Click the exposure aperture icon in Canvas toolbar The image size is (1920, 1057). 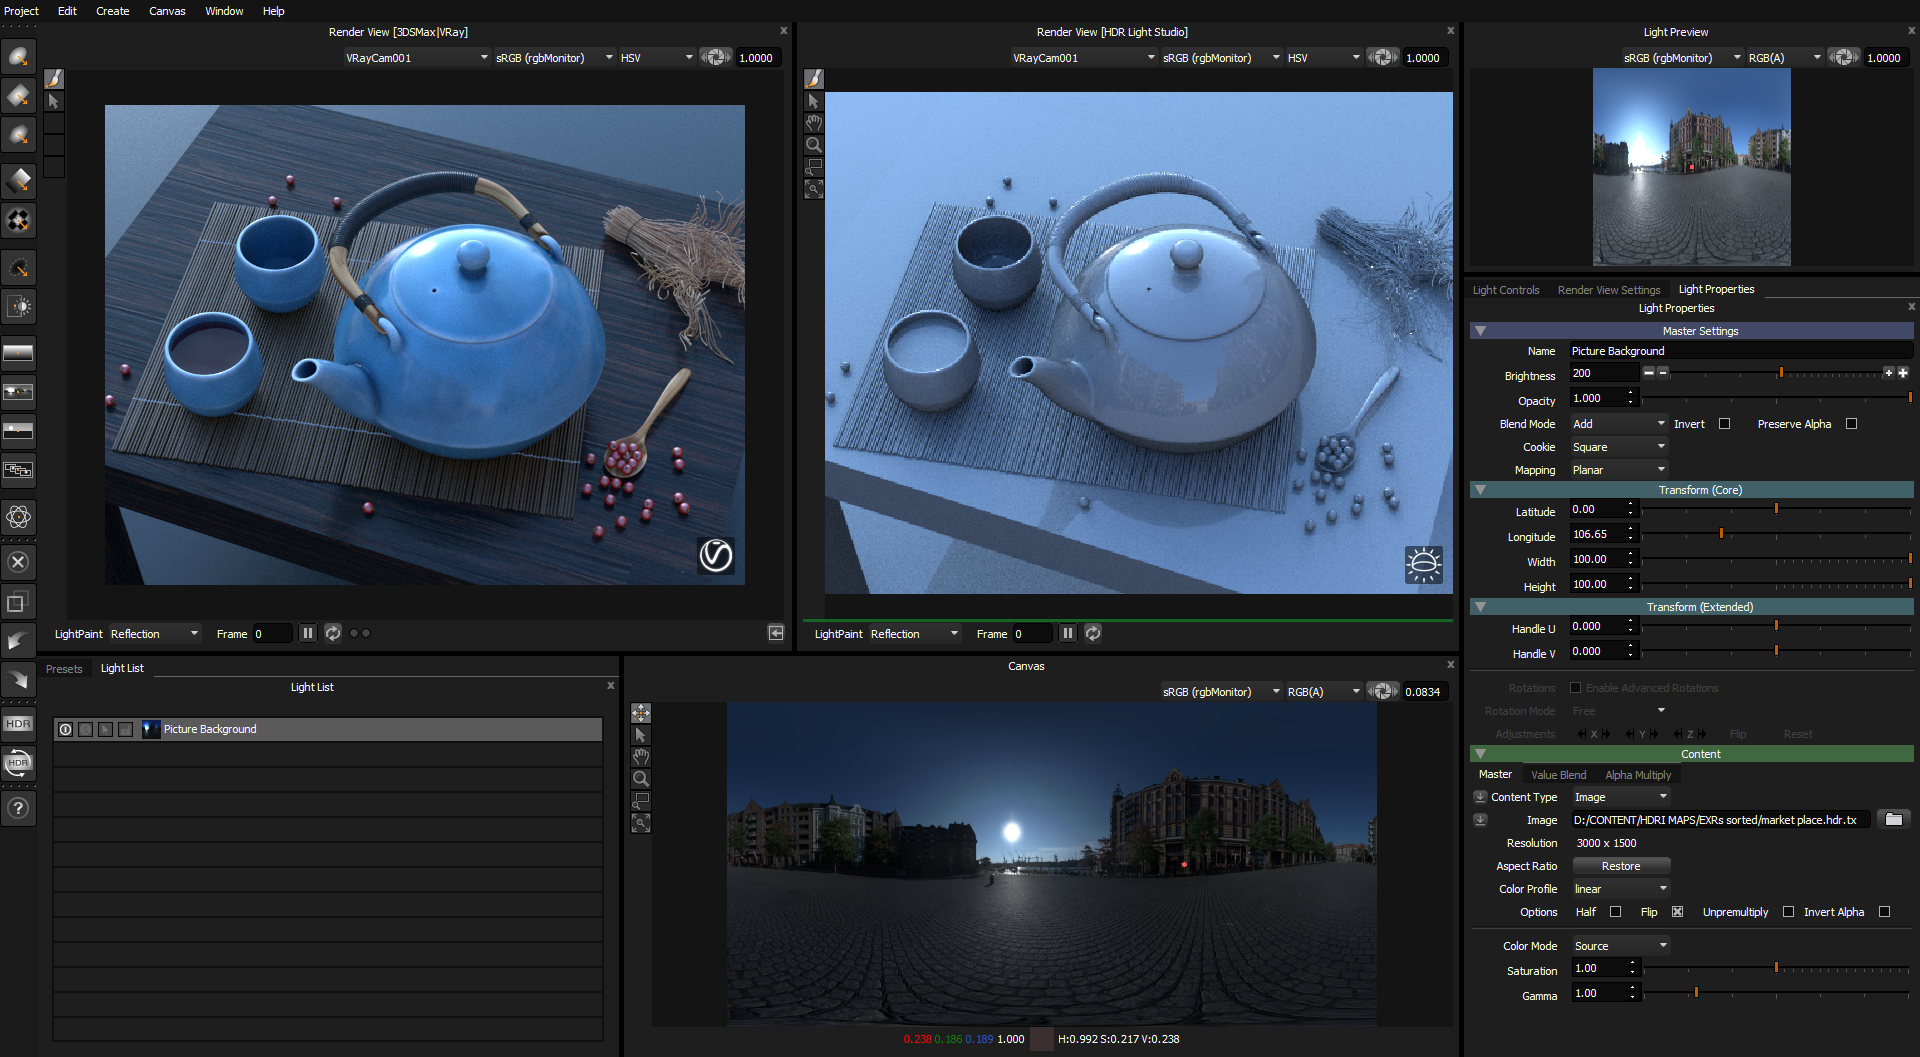[1383, 691]
